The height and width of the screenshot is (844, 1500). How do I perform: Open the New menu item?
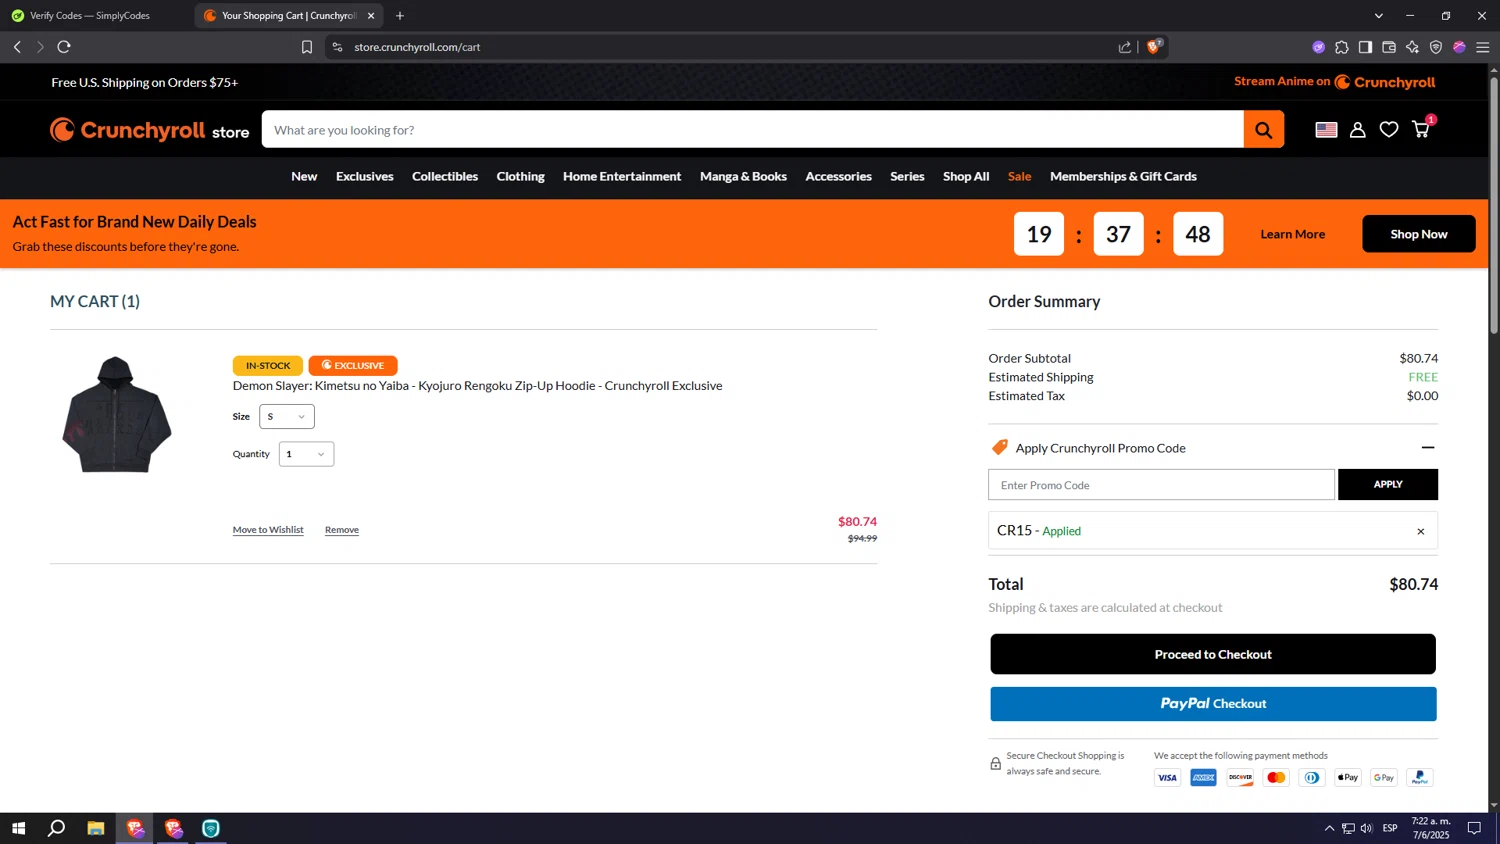(x=304, y=176)
